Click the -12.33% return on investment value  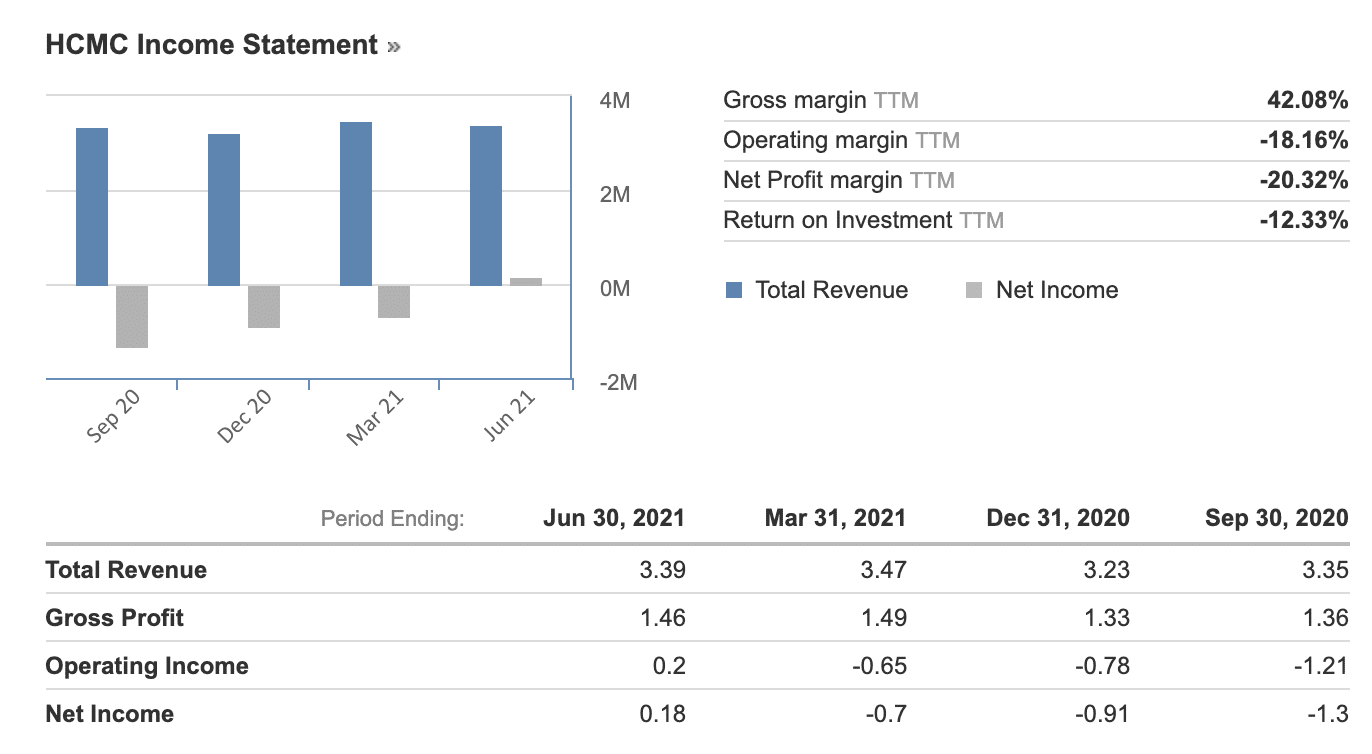[x=1303, y=220]
